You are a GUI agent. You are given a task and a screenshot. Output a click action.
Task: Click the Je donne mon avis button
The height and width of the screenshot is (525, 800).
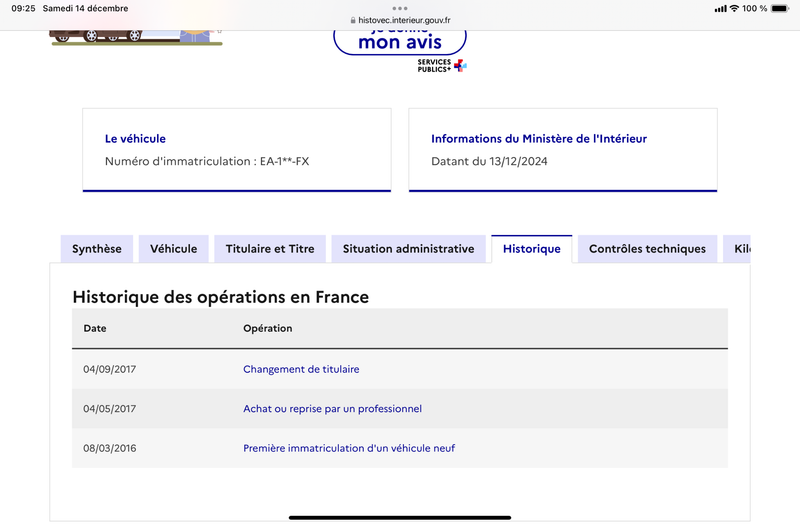(x=399, y=41)
